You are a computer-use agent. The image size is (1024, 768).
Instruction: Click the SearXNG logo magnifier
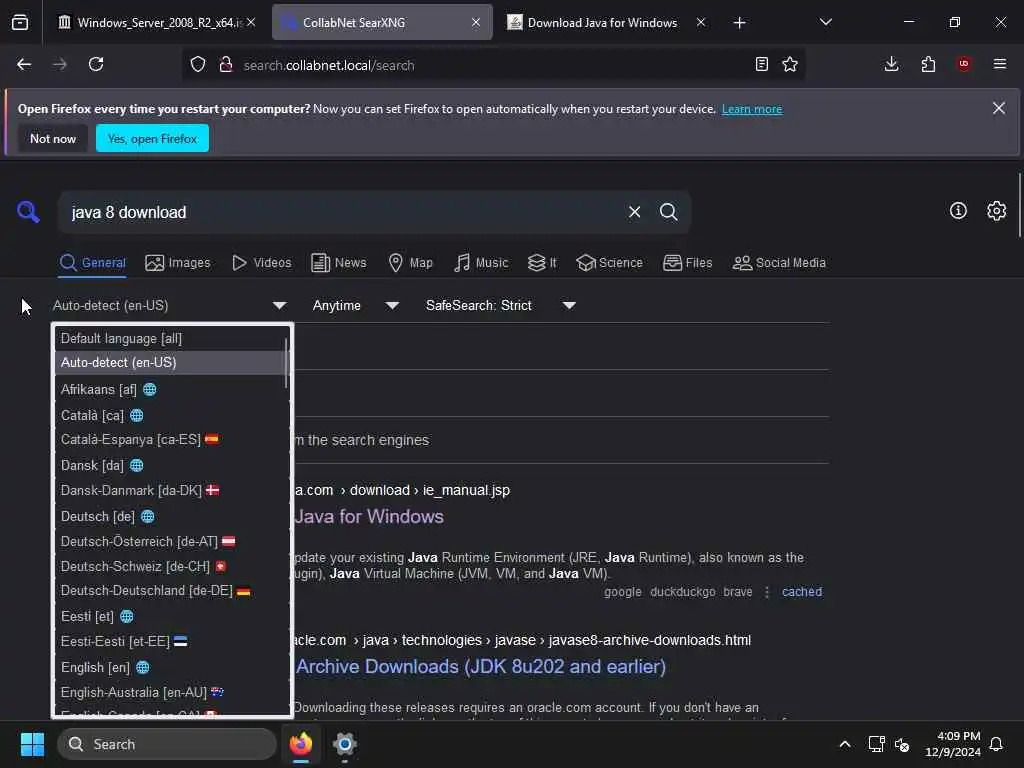[x=28, y=212]
